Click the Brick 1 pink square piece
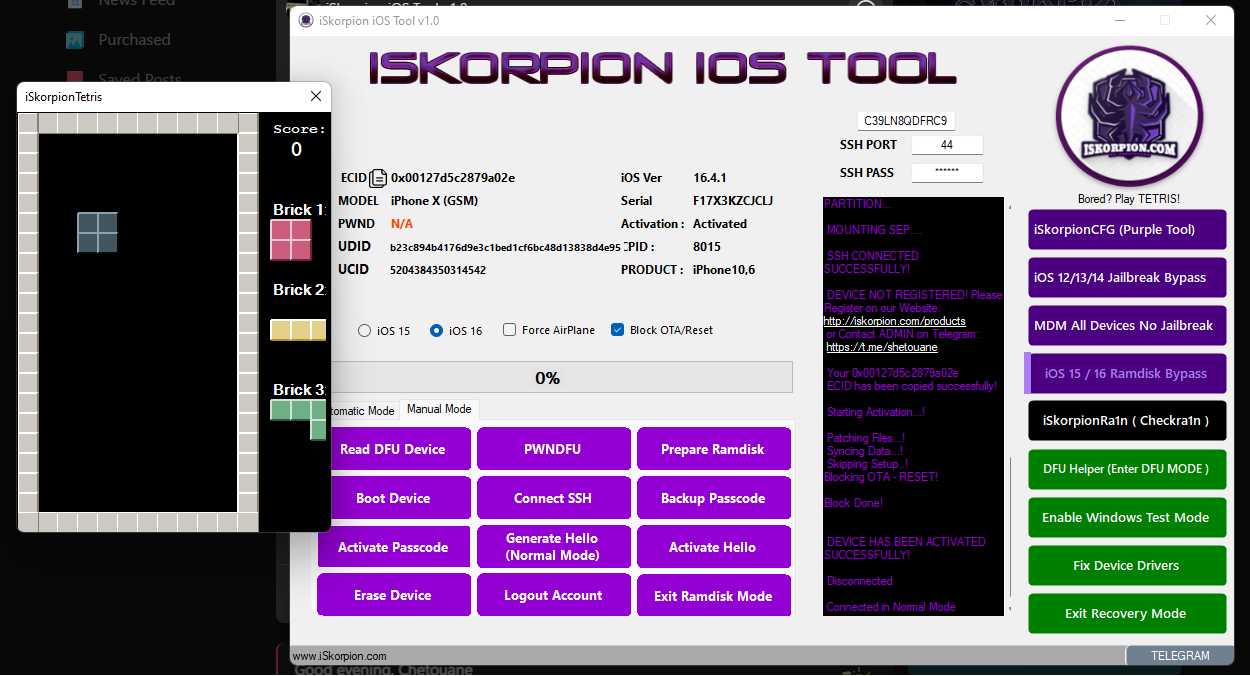1250x676 pixels. click(x=291, y=240)
